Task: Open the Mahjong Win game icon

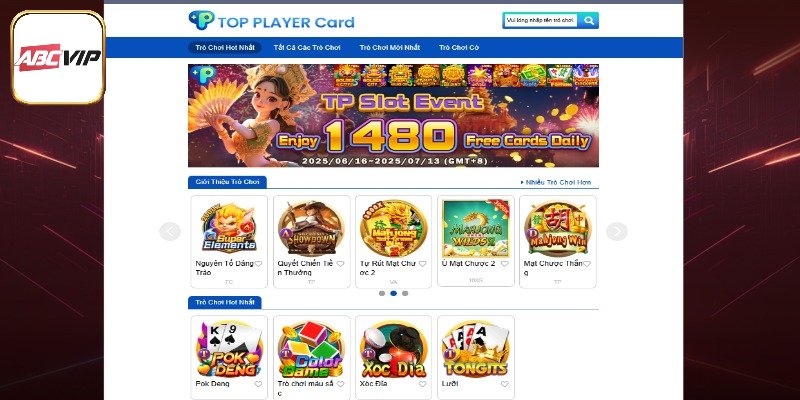Action: pos(558,228)
